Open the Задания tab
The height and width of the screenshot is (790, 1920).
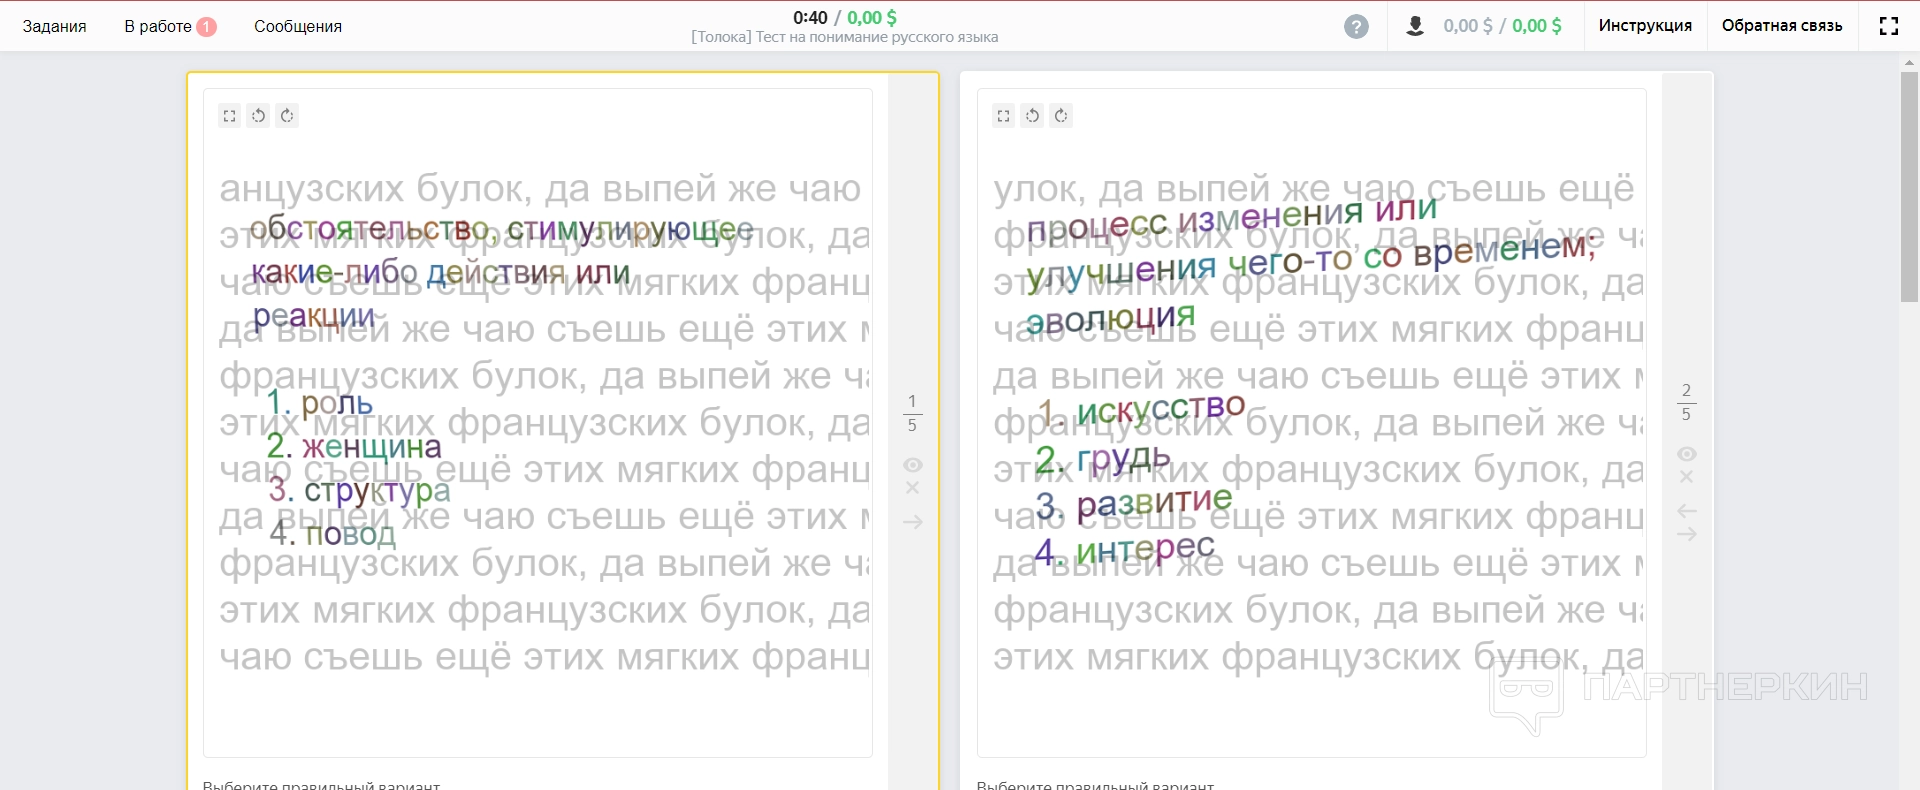point(54,26)
